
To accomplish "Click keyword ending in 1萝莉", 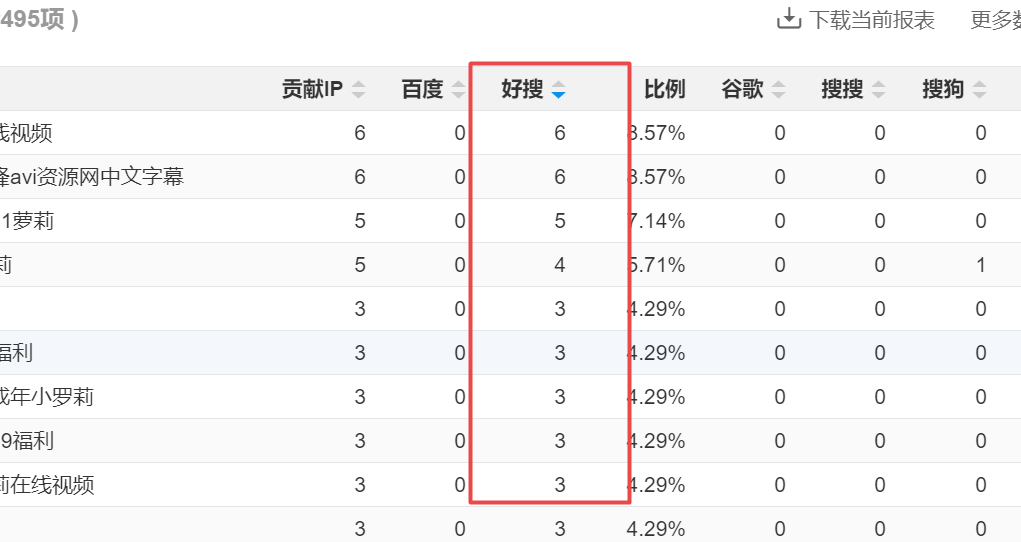I will click(x=27, y=221).
